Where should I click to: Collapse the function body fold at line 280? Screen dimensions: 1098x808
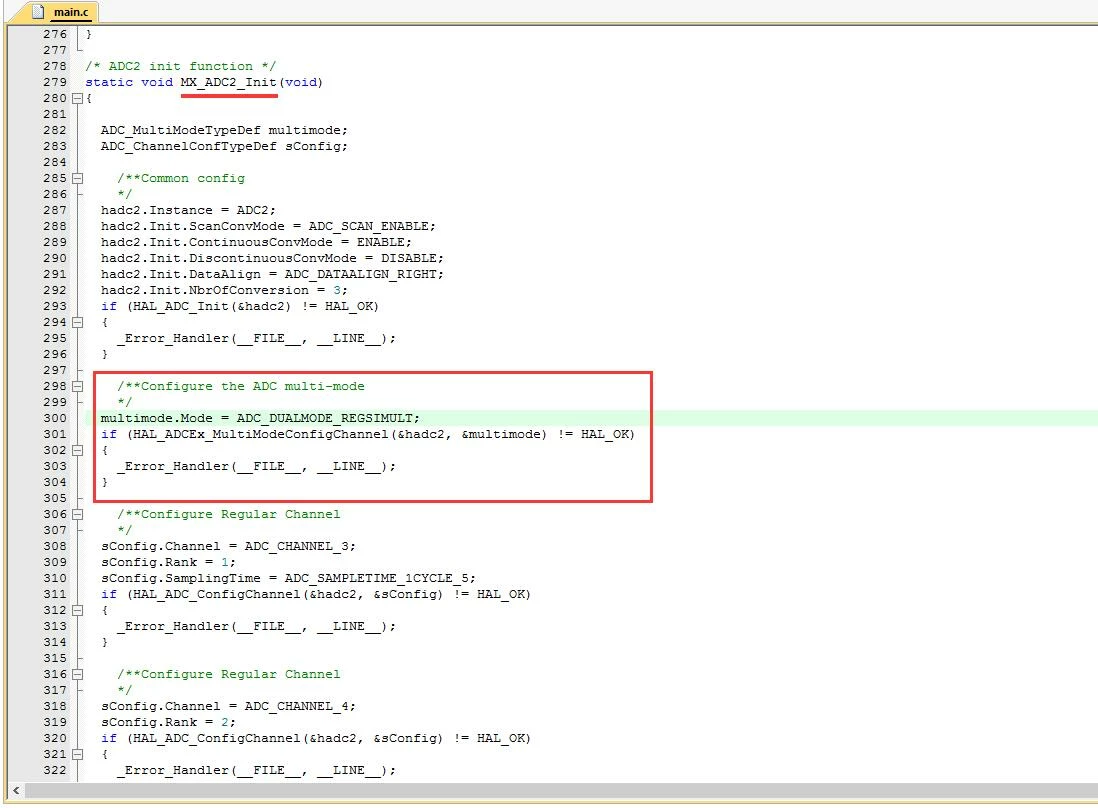(x=78, y=98)
